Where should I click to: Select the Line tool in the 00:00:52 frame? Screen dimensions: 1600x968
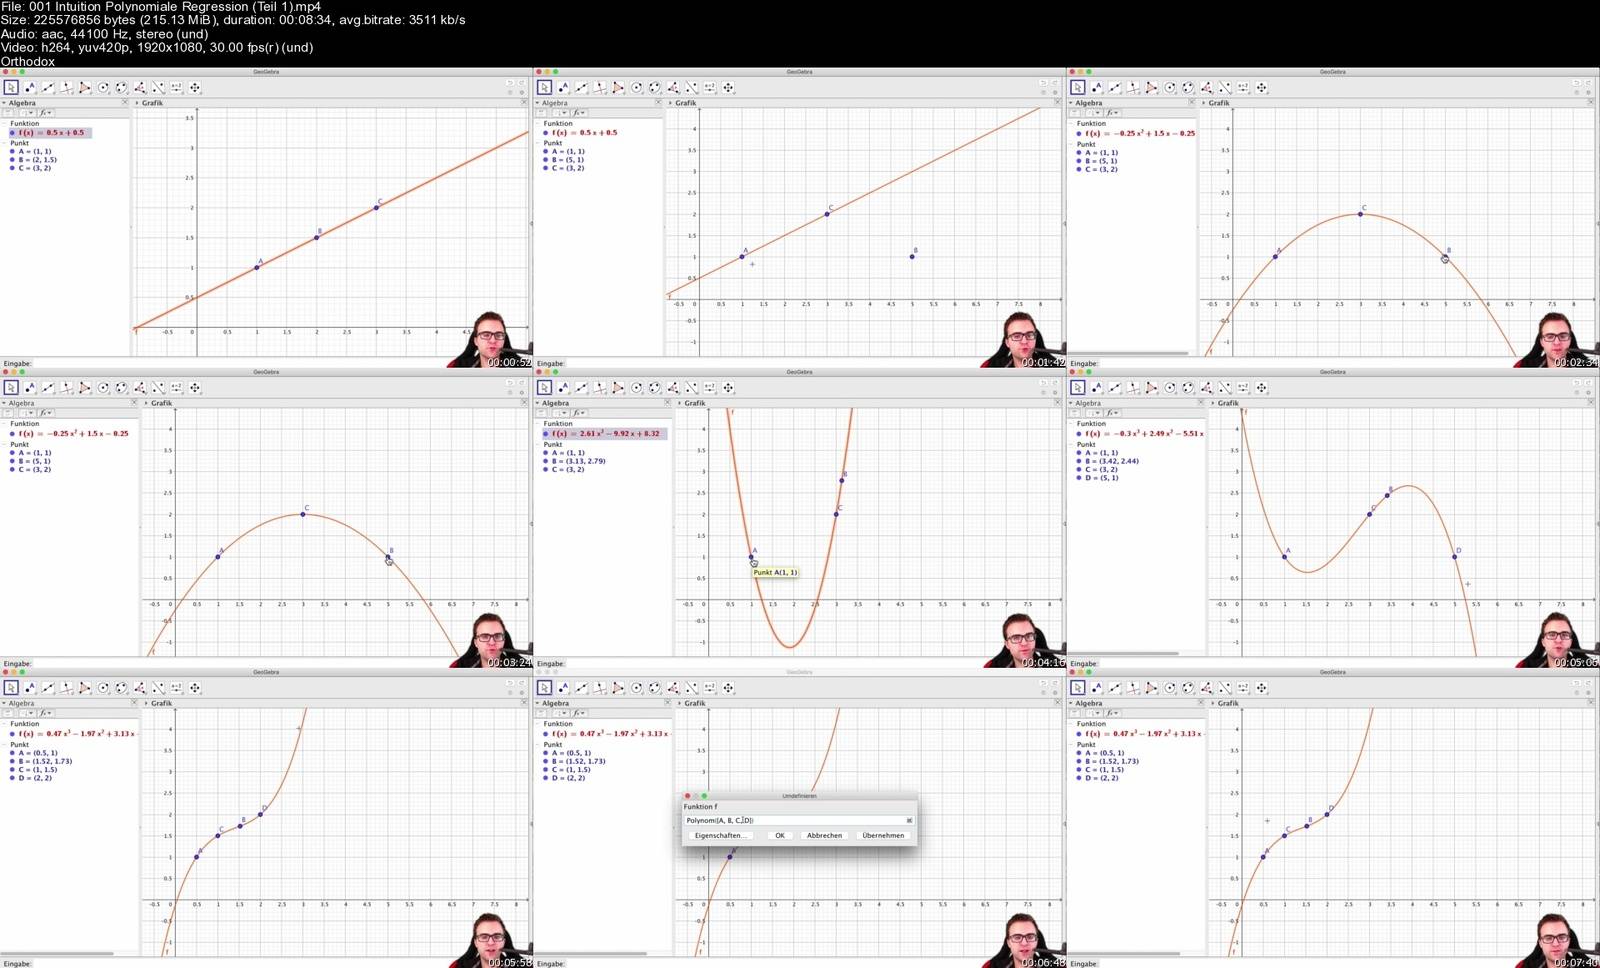(x=48, y=88)
